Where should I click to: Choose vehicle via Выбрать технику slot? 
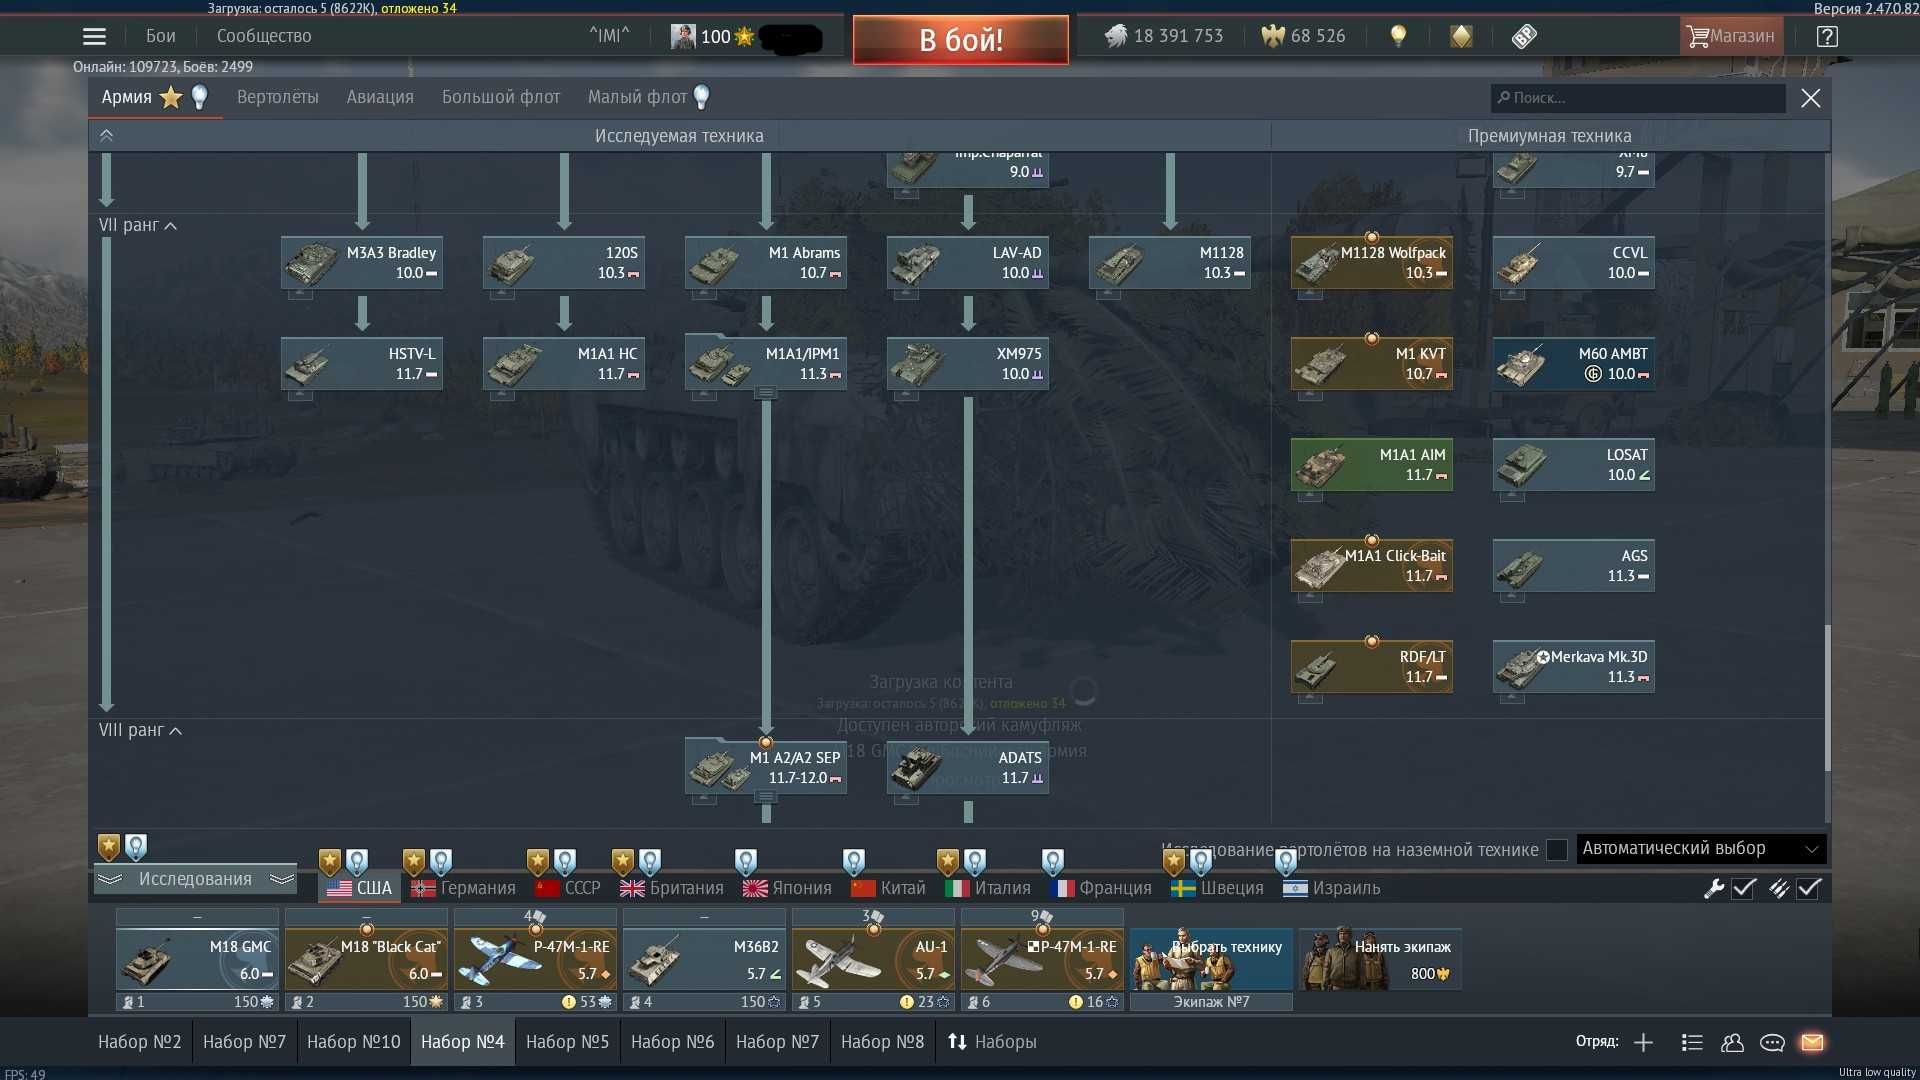1211,961
